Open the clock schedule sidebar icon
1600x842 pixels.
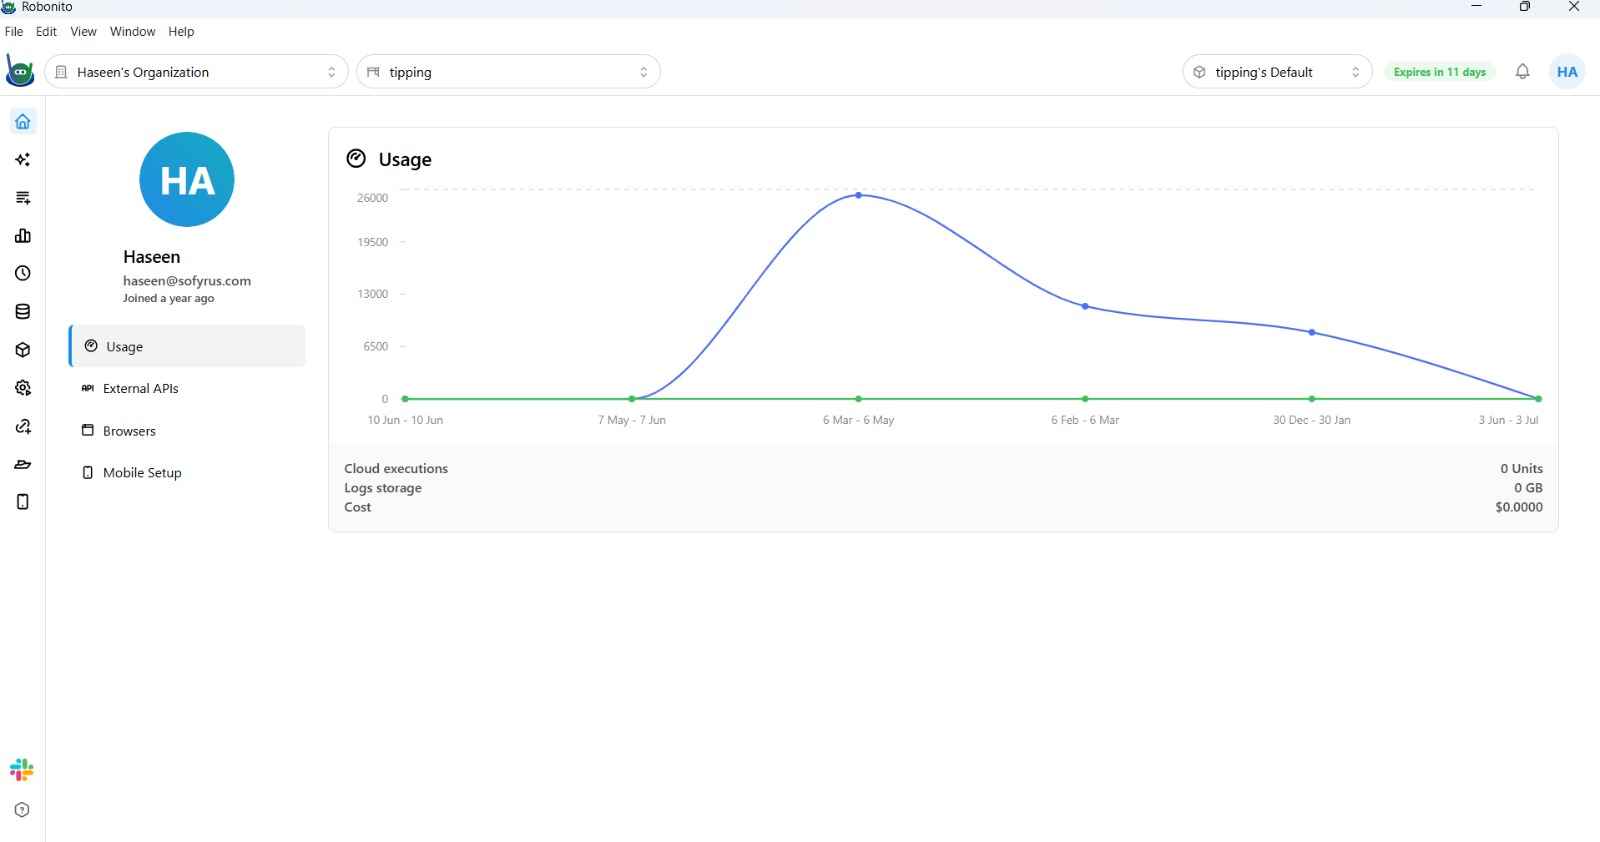tap(23, 274)
